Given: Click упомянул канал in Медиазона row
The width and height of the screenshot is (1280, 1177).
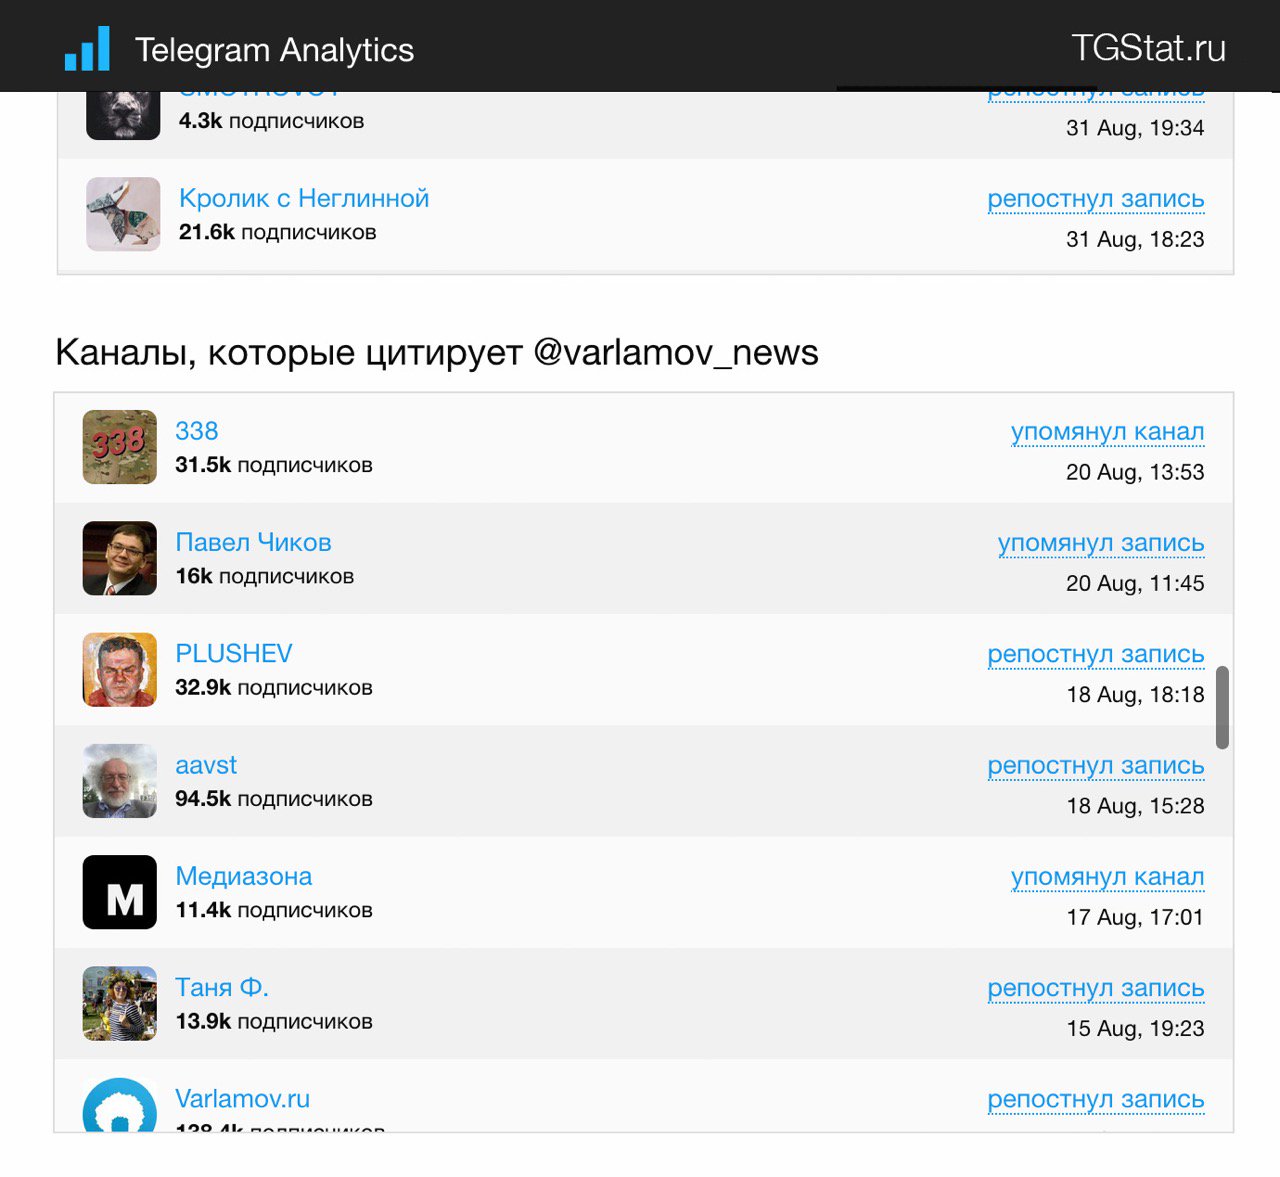Looking at the screenshot, I should point(1107,877).
